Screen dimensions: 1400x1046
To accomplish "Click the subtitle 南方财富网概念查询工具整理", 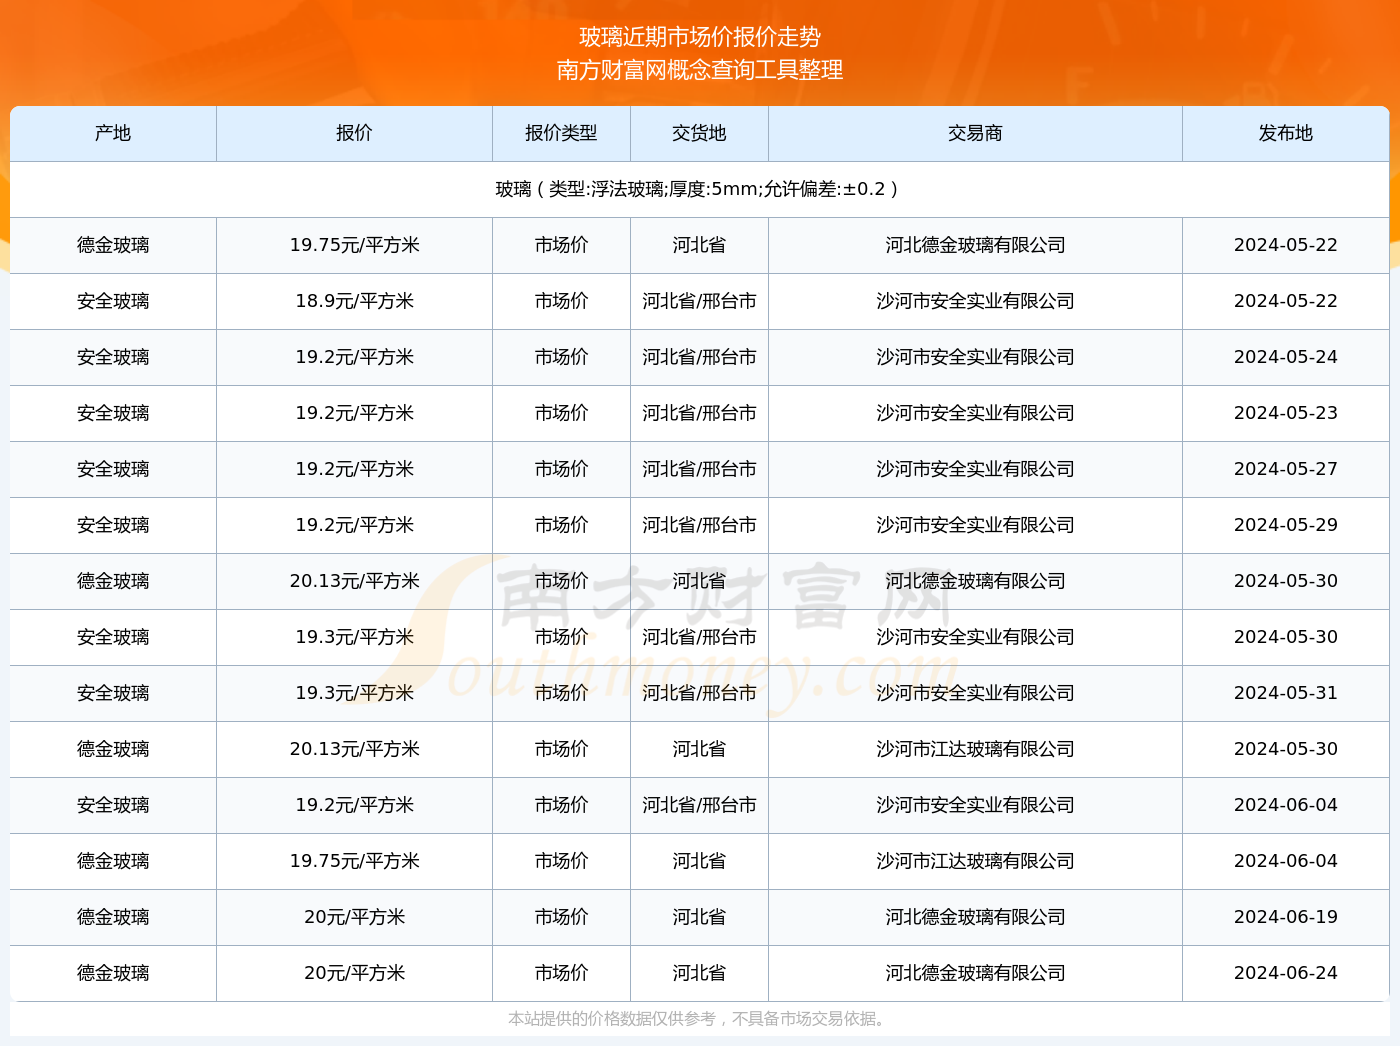I will (x=700, y=70).
